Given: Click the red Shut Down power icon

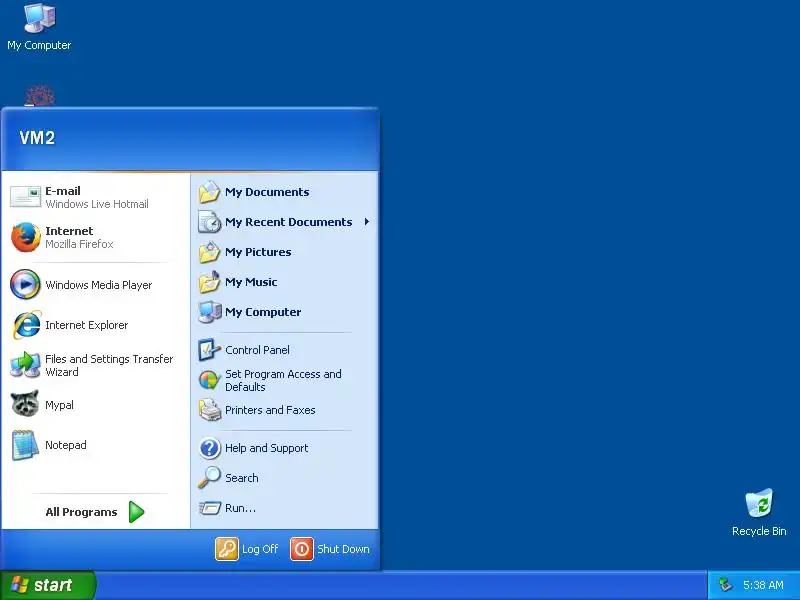Looking at the screenshot, I should click(x=302, y=549).
